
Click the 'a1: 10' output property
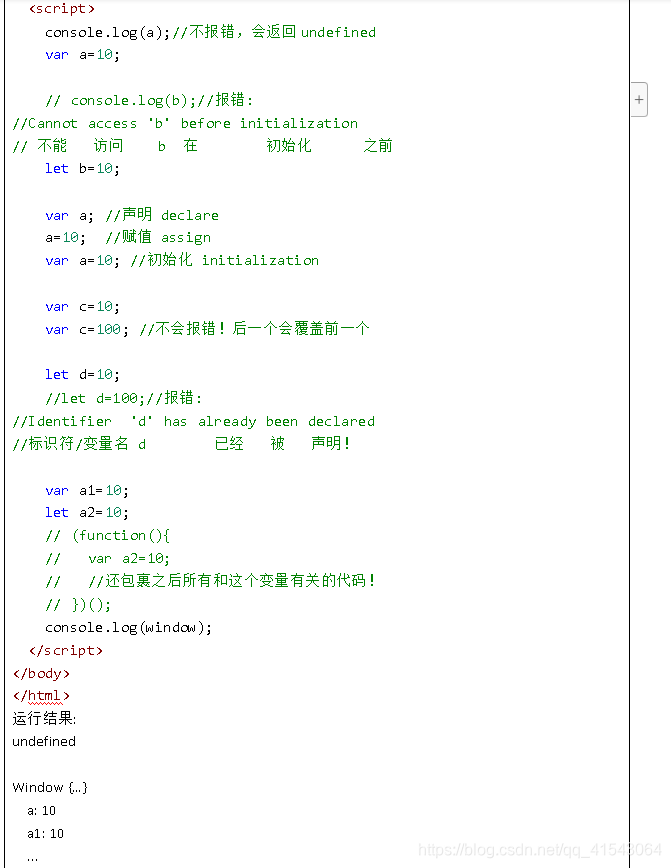point(45,834)
